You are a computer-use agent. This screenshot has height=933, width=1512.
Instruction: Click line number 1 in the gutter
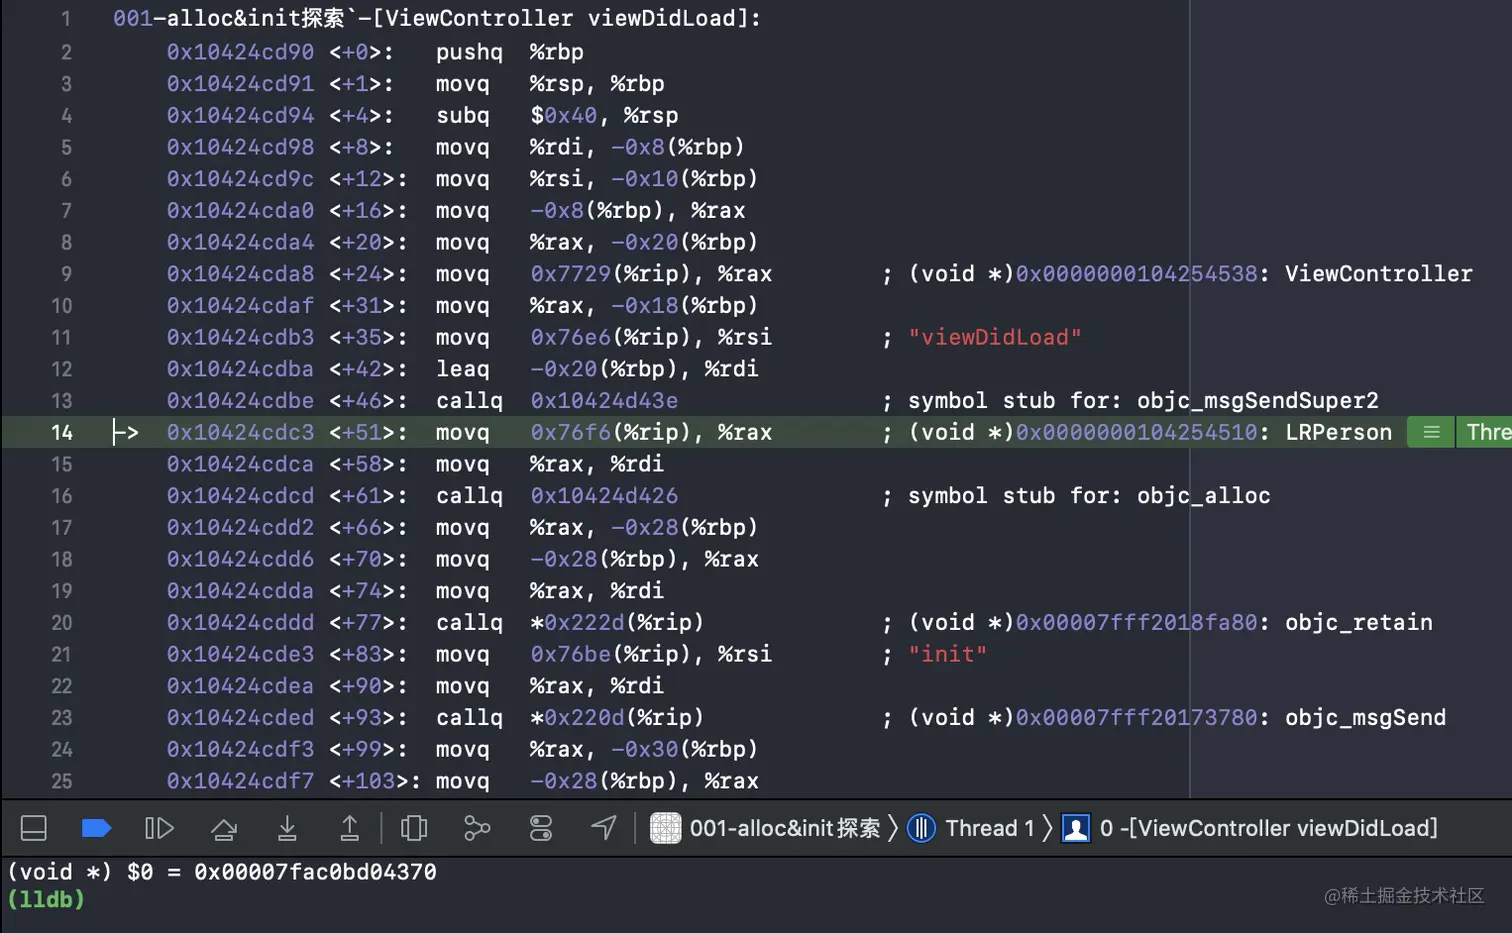pos(66,19)
